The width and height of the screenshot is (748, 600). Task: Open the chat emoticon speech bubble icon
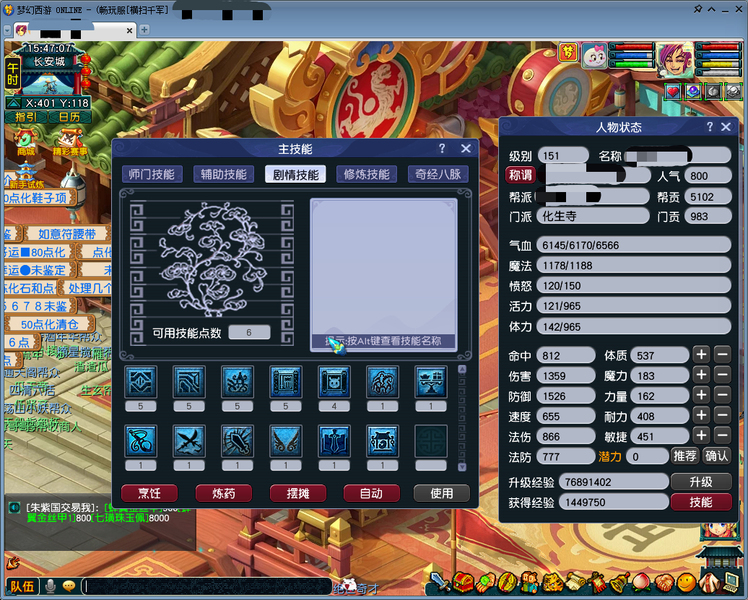69,586
